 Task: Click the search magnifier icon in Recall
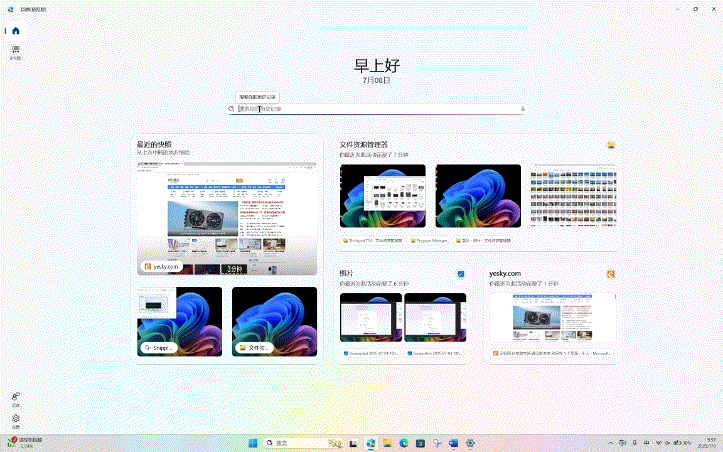click(231, 109)
